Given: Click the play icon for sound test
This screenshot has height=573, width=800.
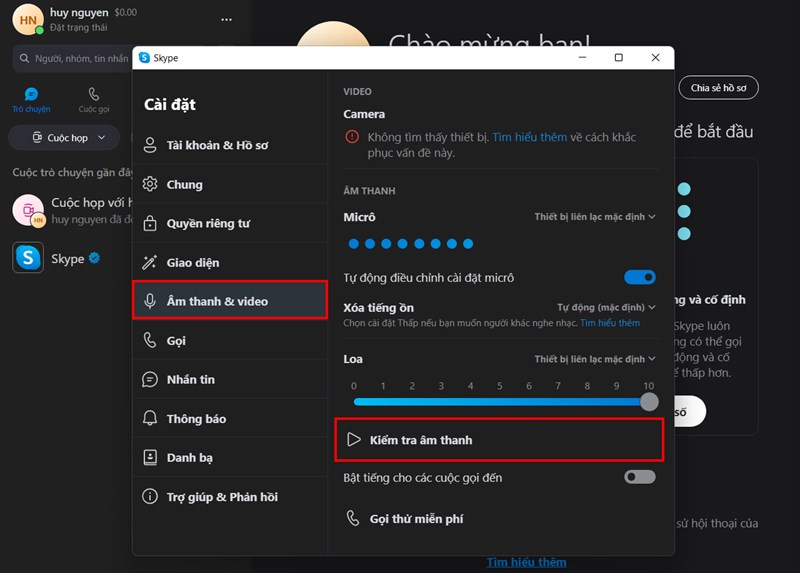Looking at the screenshot, I should [354, 439].
